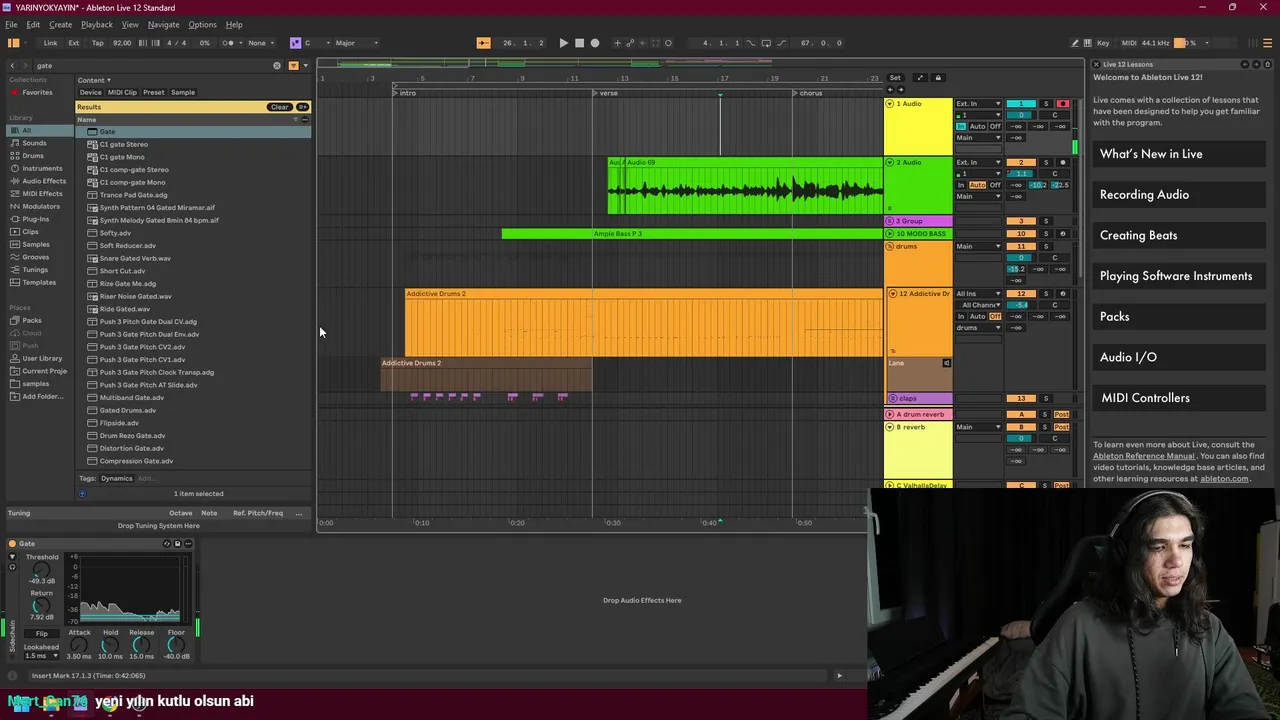Click the Gate Floor knob

(176, 646)
